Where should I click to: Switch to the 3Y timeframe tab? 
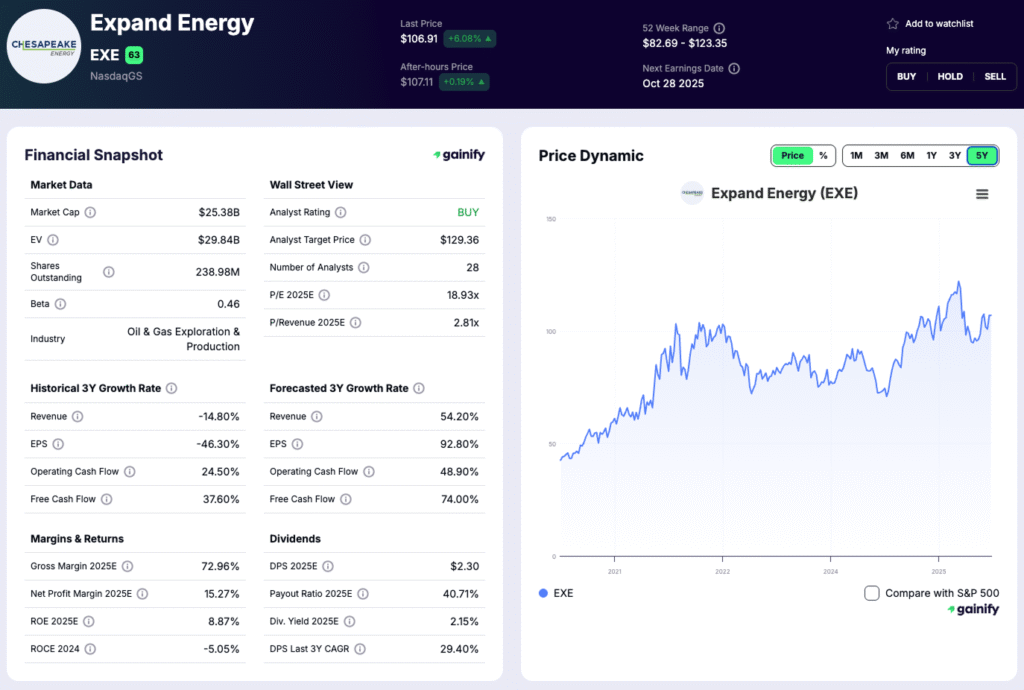pyautogui.click(x=956, y=155)
